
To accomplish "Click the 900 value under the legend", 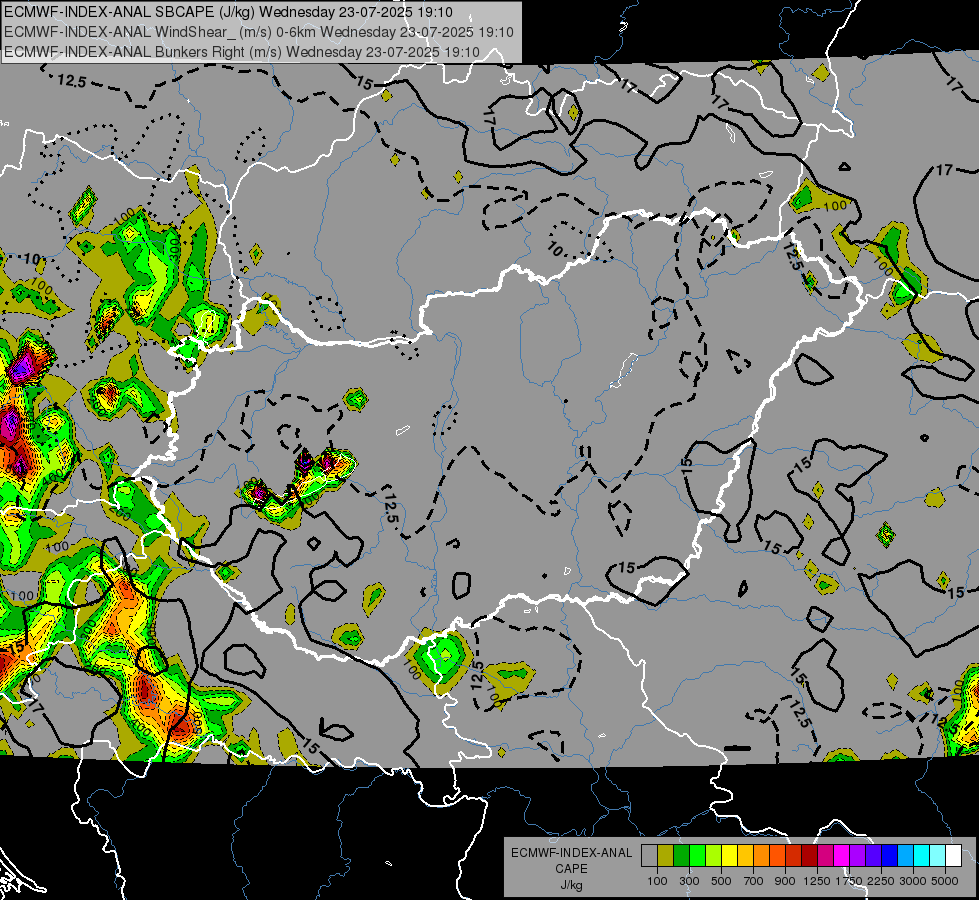I will tap(785, 881).
